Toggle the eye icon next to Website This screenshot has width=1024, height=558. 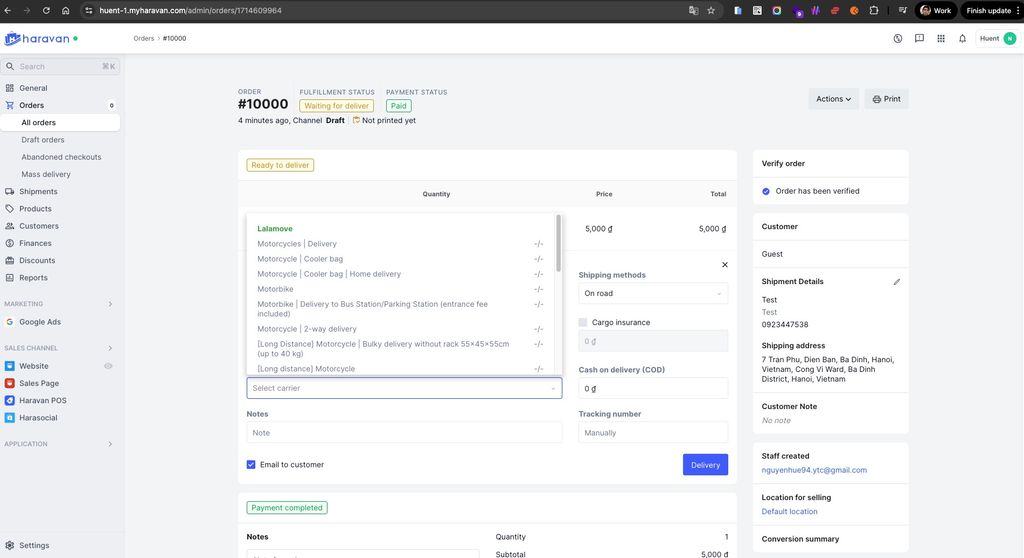coord(108,366)
